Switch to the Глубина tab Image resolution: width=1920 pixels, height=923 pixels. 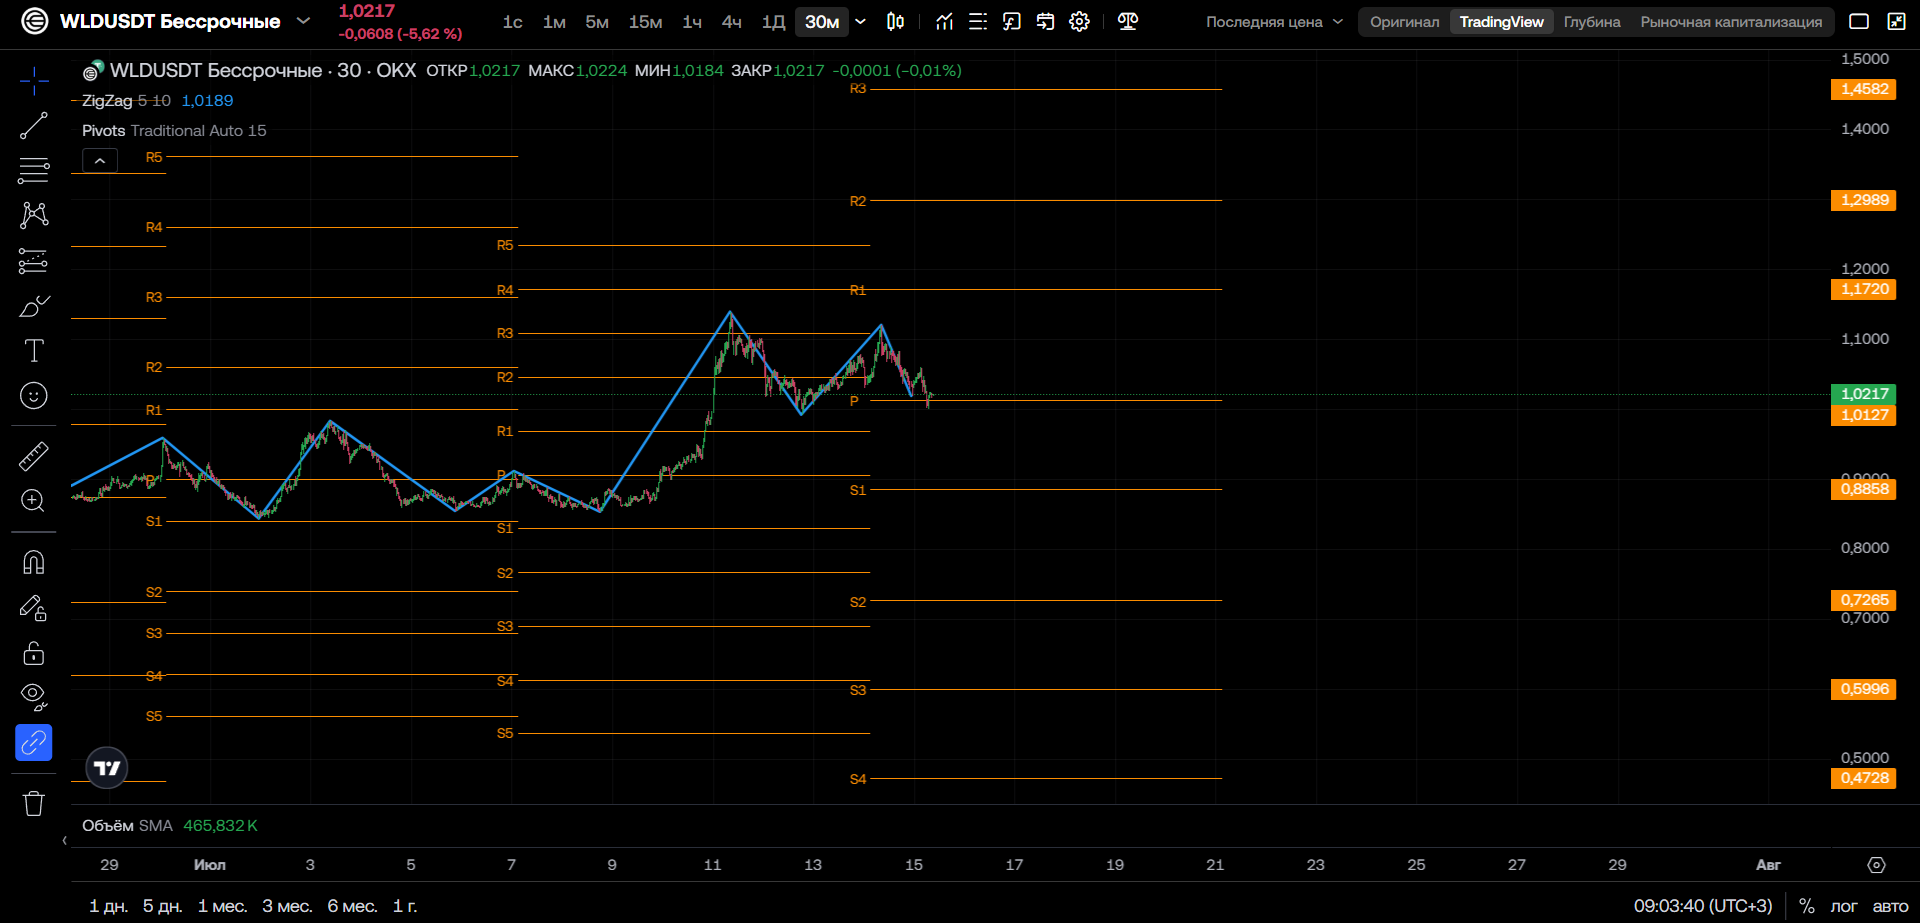[1592, 22]
